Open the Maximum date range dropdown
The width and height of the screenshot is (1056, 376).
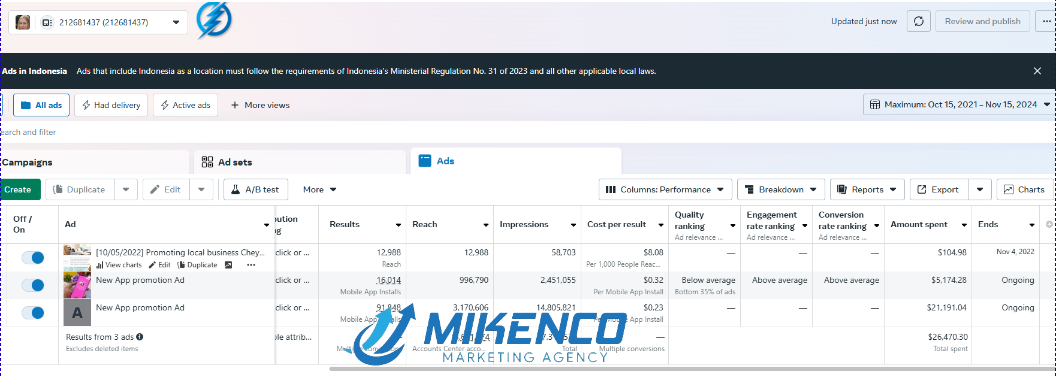(959, 104)
